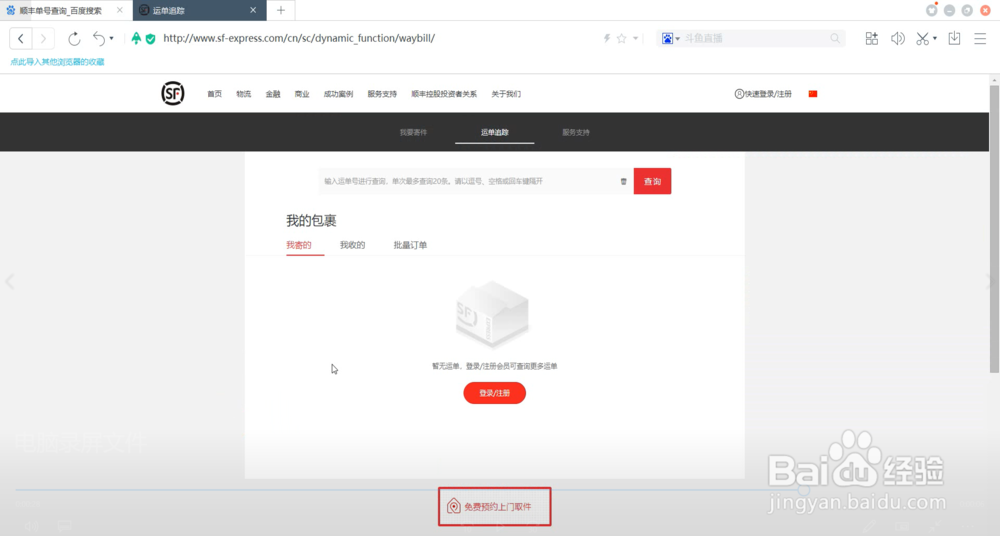Click the undo/restore closed tab arrow icon
Image resolution: width=1000 pixels, height=536 pixels.
(x=99, y=38)
